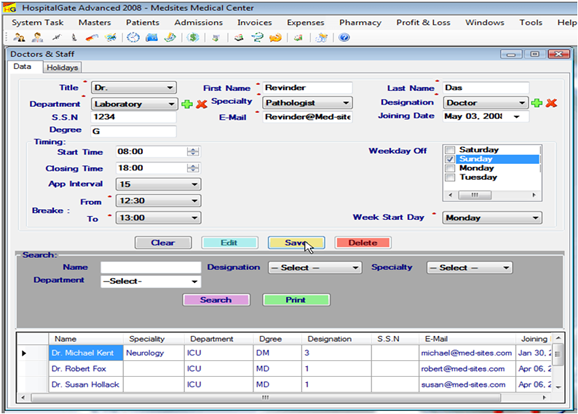Click the Closing Time spinner arrows

coord(193,168)
